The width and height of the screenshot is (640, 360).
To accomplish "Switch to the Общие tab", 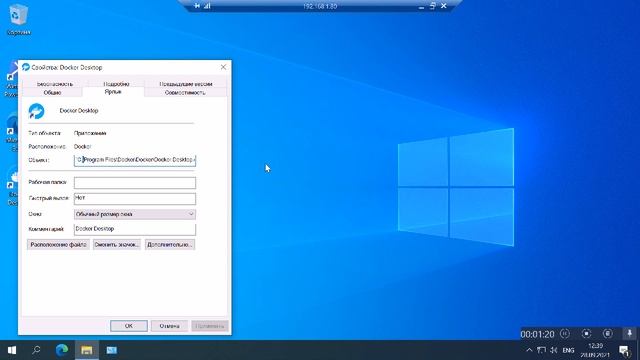I will tap(52, 93).
